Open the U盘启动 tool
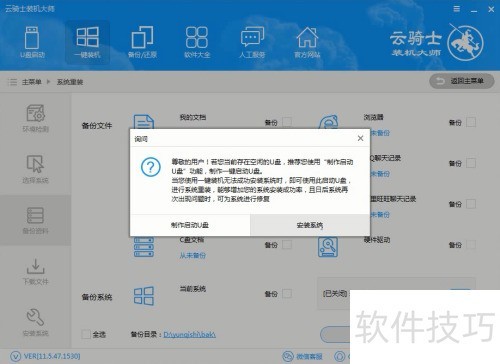Screen dimensions: 500x364 32,42
